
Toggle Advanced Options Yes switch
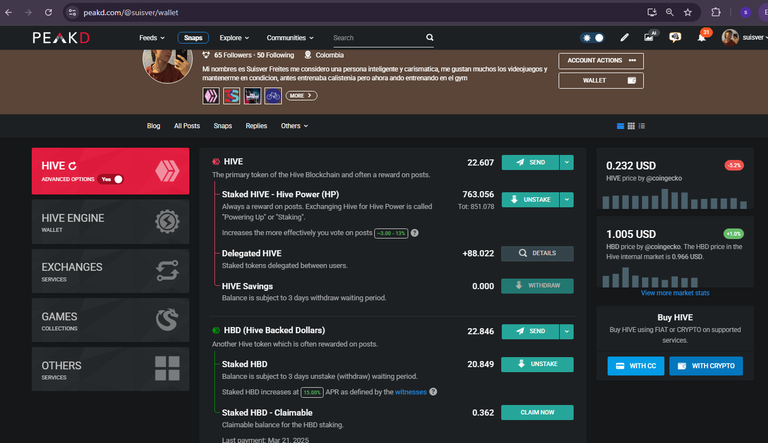pyautogui.click(x=111, y=179)
